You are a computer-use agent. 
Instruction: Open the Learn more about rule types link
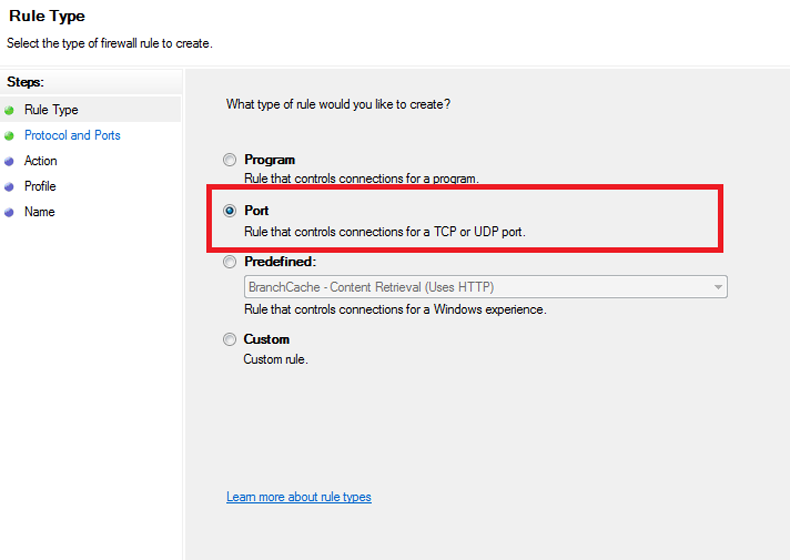coord(299,497)
